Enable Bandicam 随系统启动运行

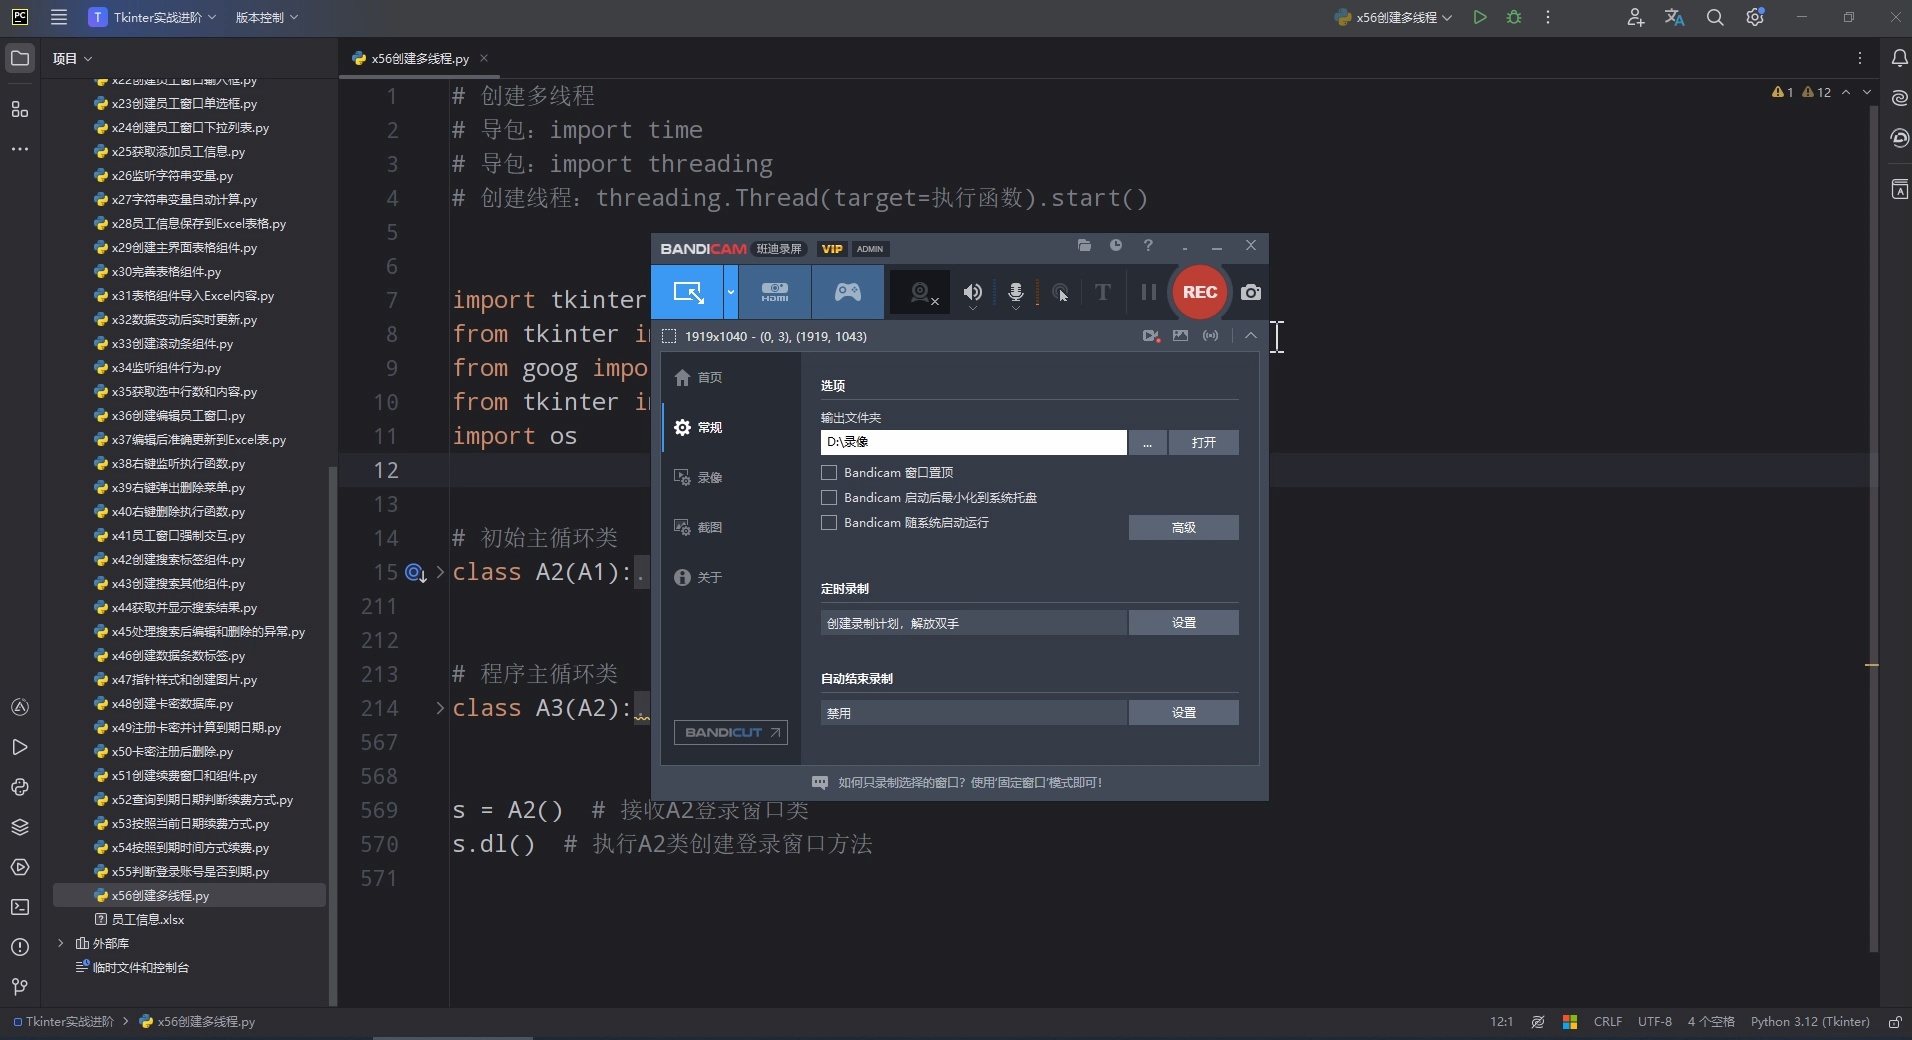click(829, 523)
